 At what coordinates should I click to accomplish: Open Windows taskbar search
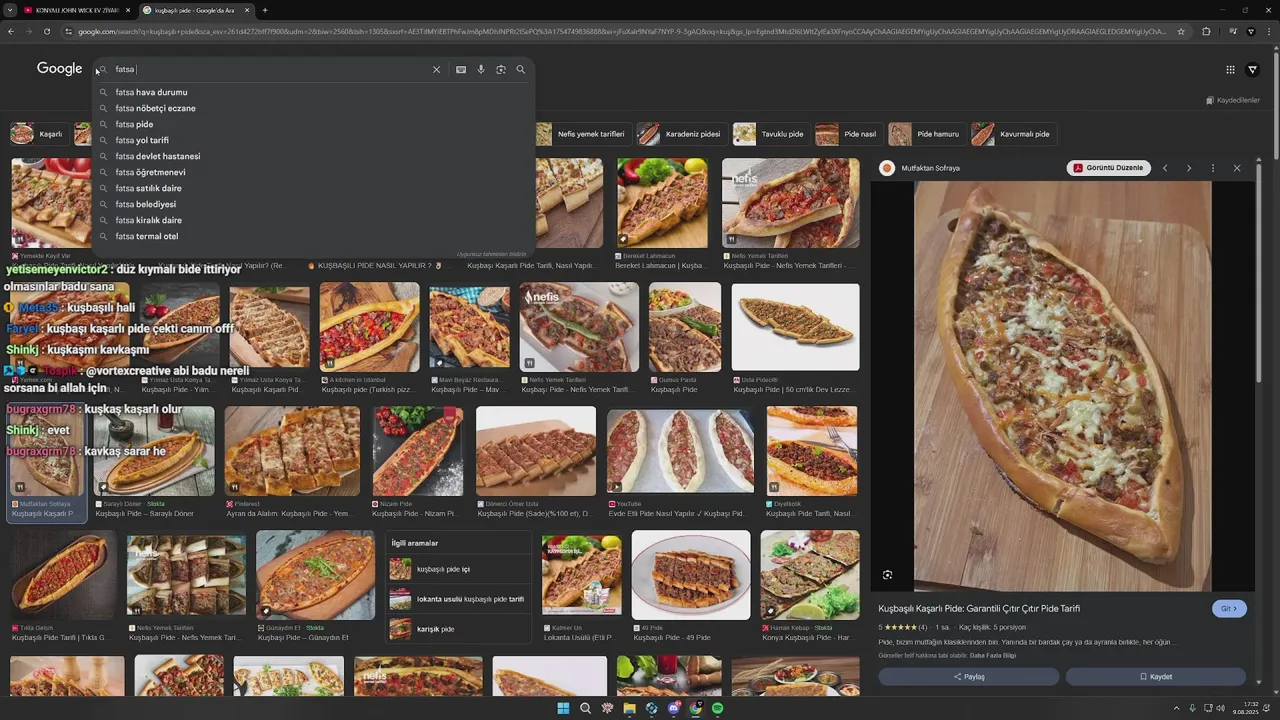[585, 708]
